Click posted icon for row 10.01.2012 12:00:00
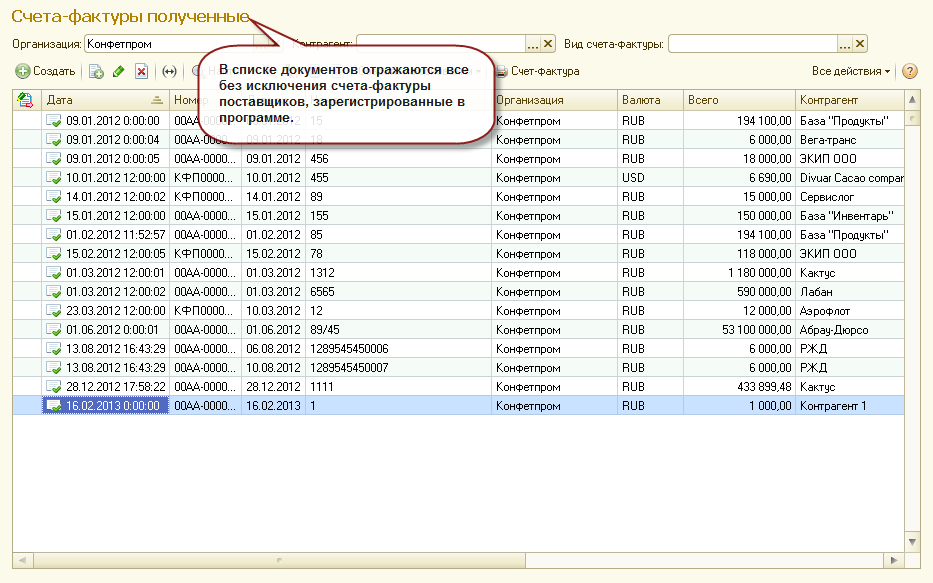 point(54,178)
